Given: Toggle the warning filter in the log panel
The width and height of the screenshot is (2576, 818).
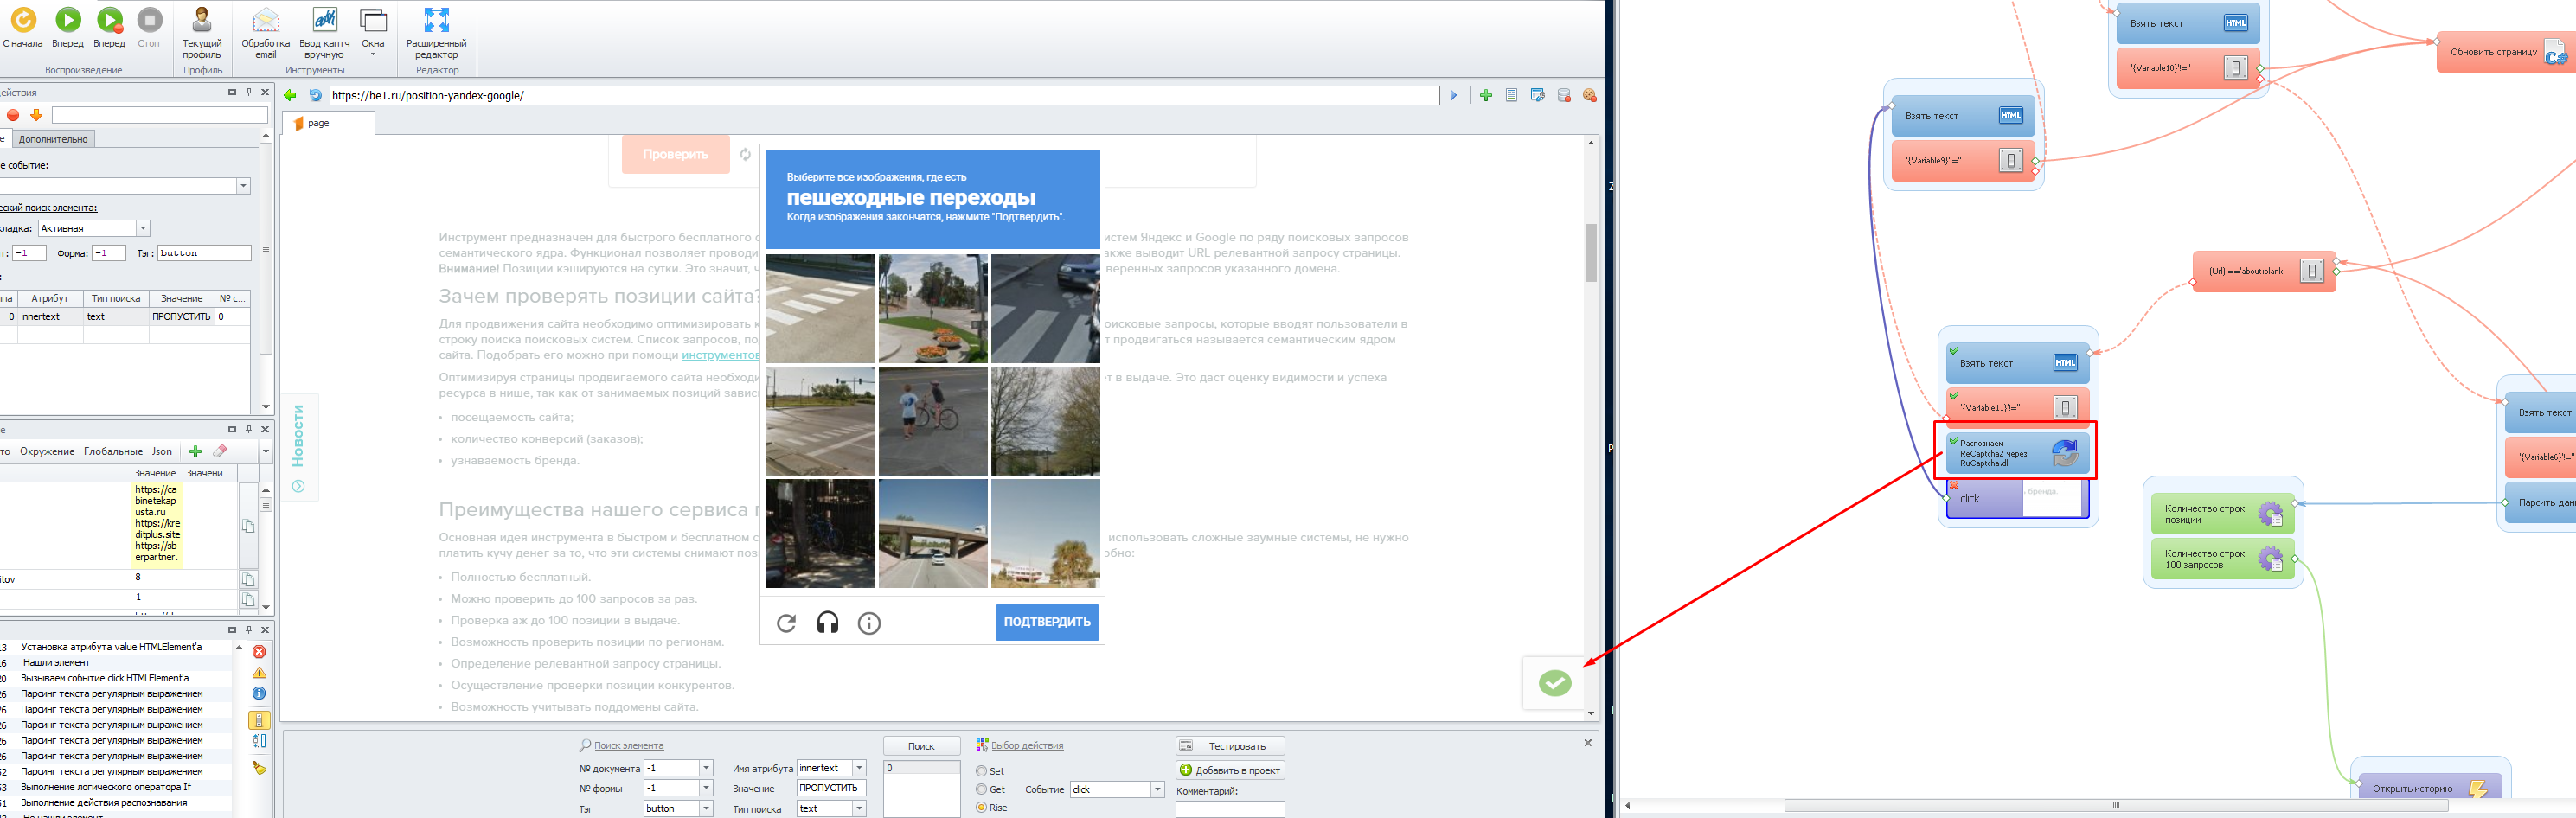Looking at the screenshot, I should tap(259, 672).
